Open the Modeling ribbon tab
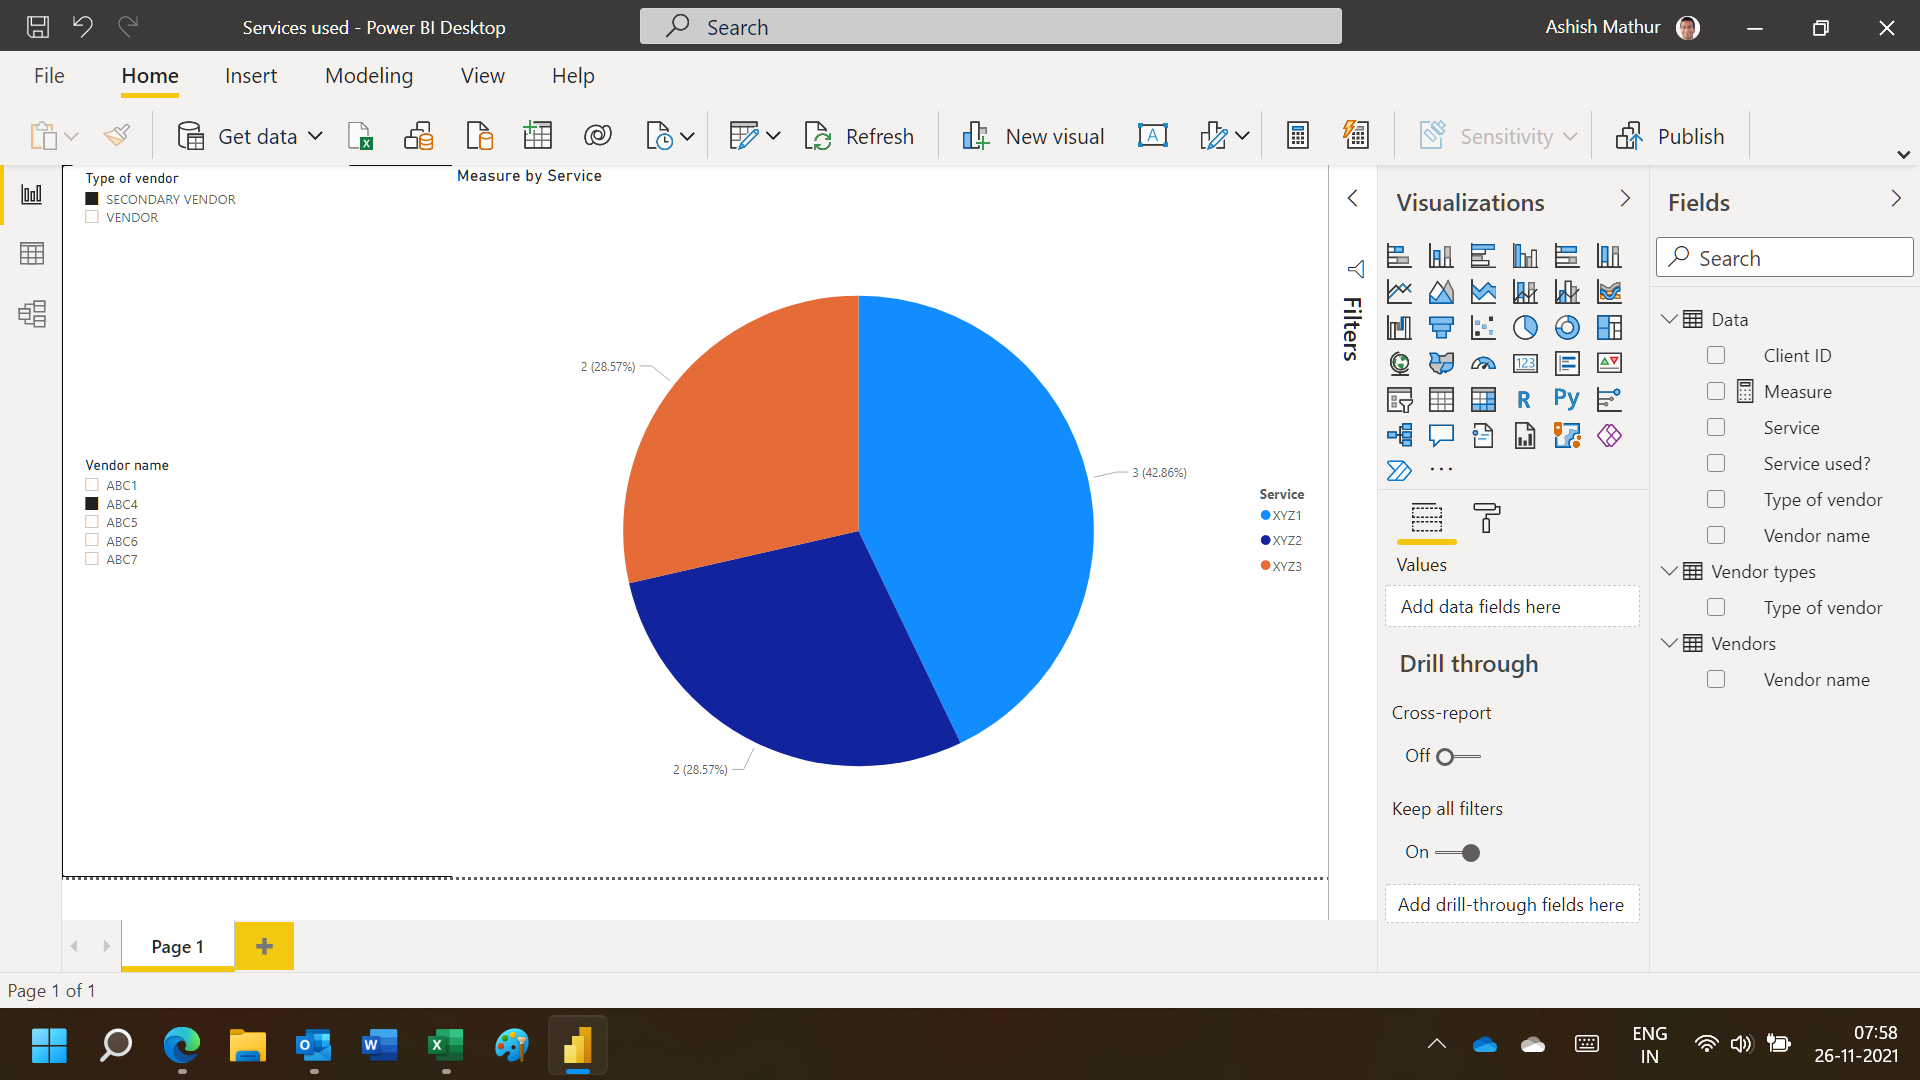1920x1080 pixels. click(369, 76)
